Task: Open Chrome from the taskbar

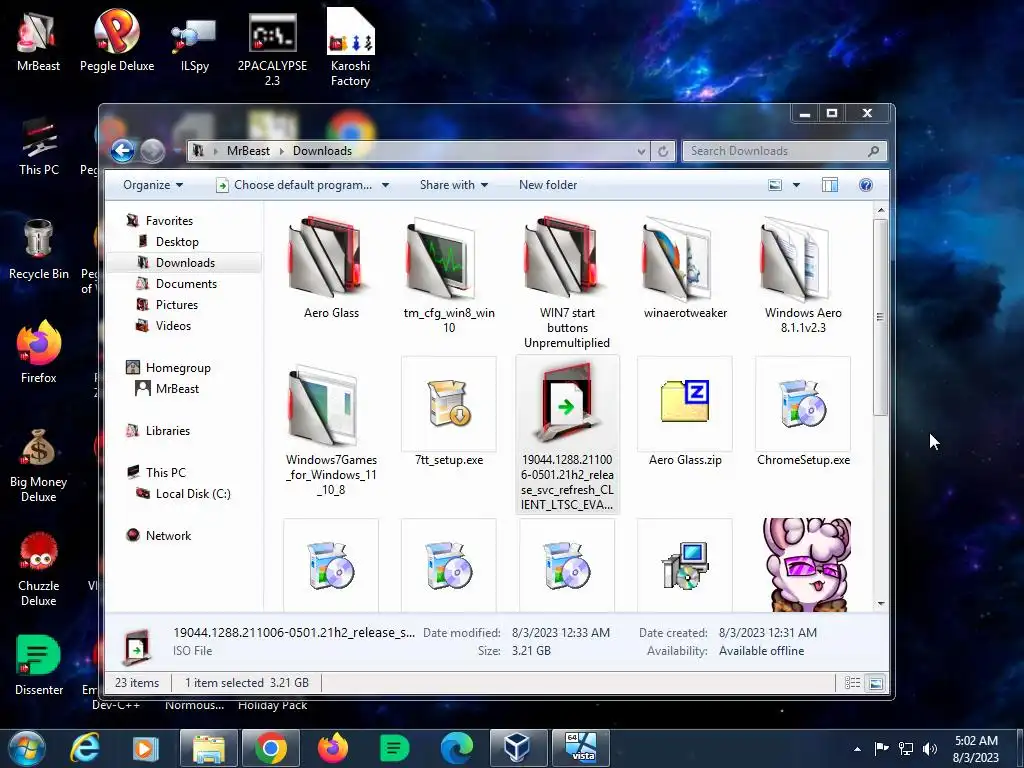Action: [x=271, y=749]
